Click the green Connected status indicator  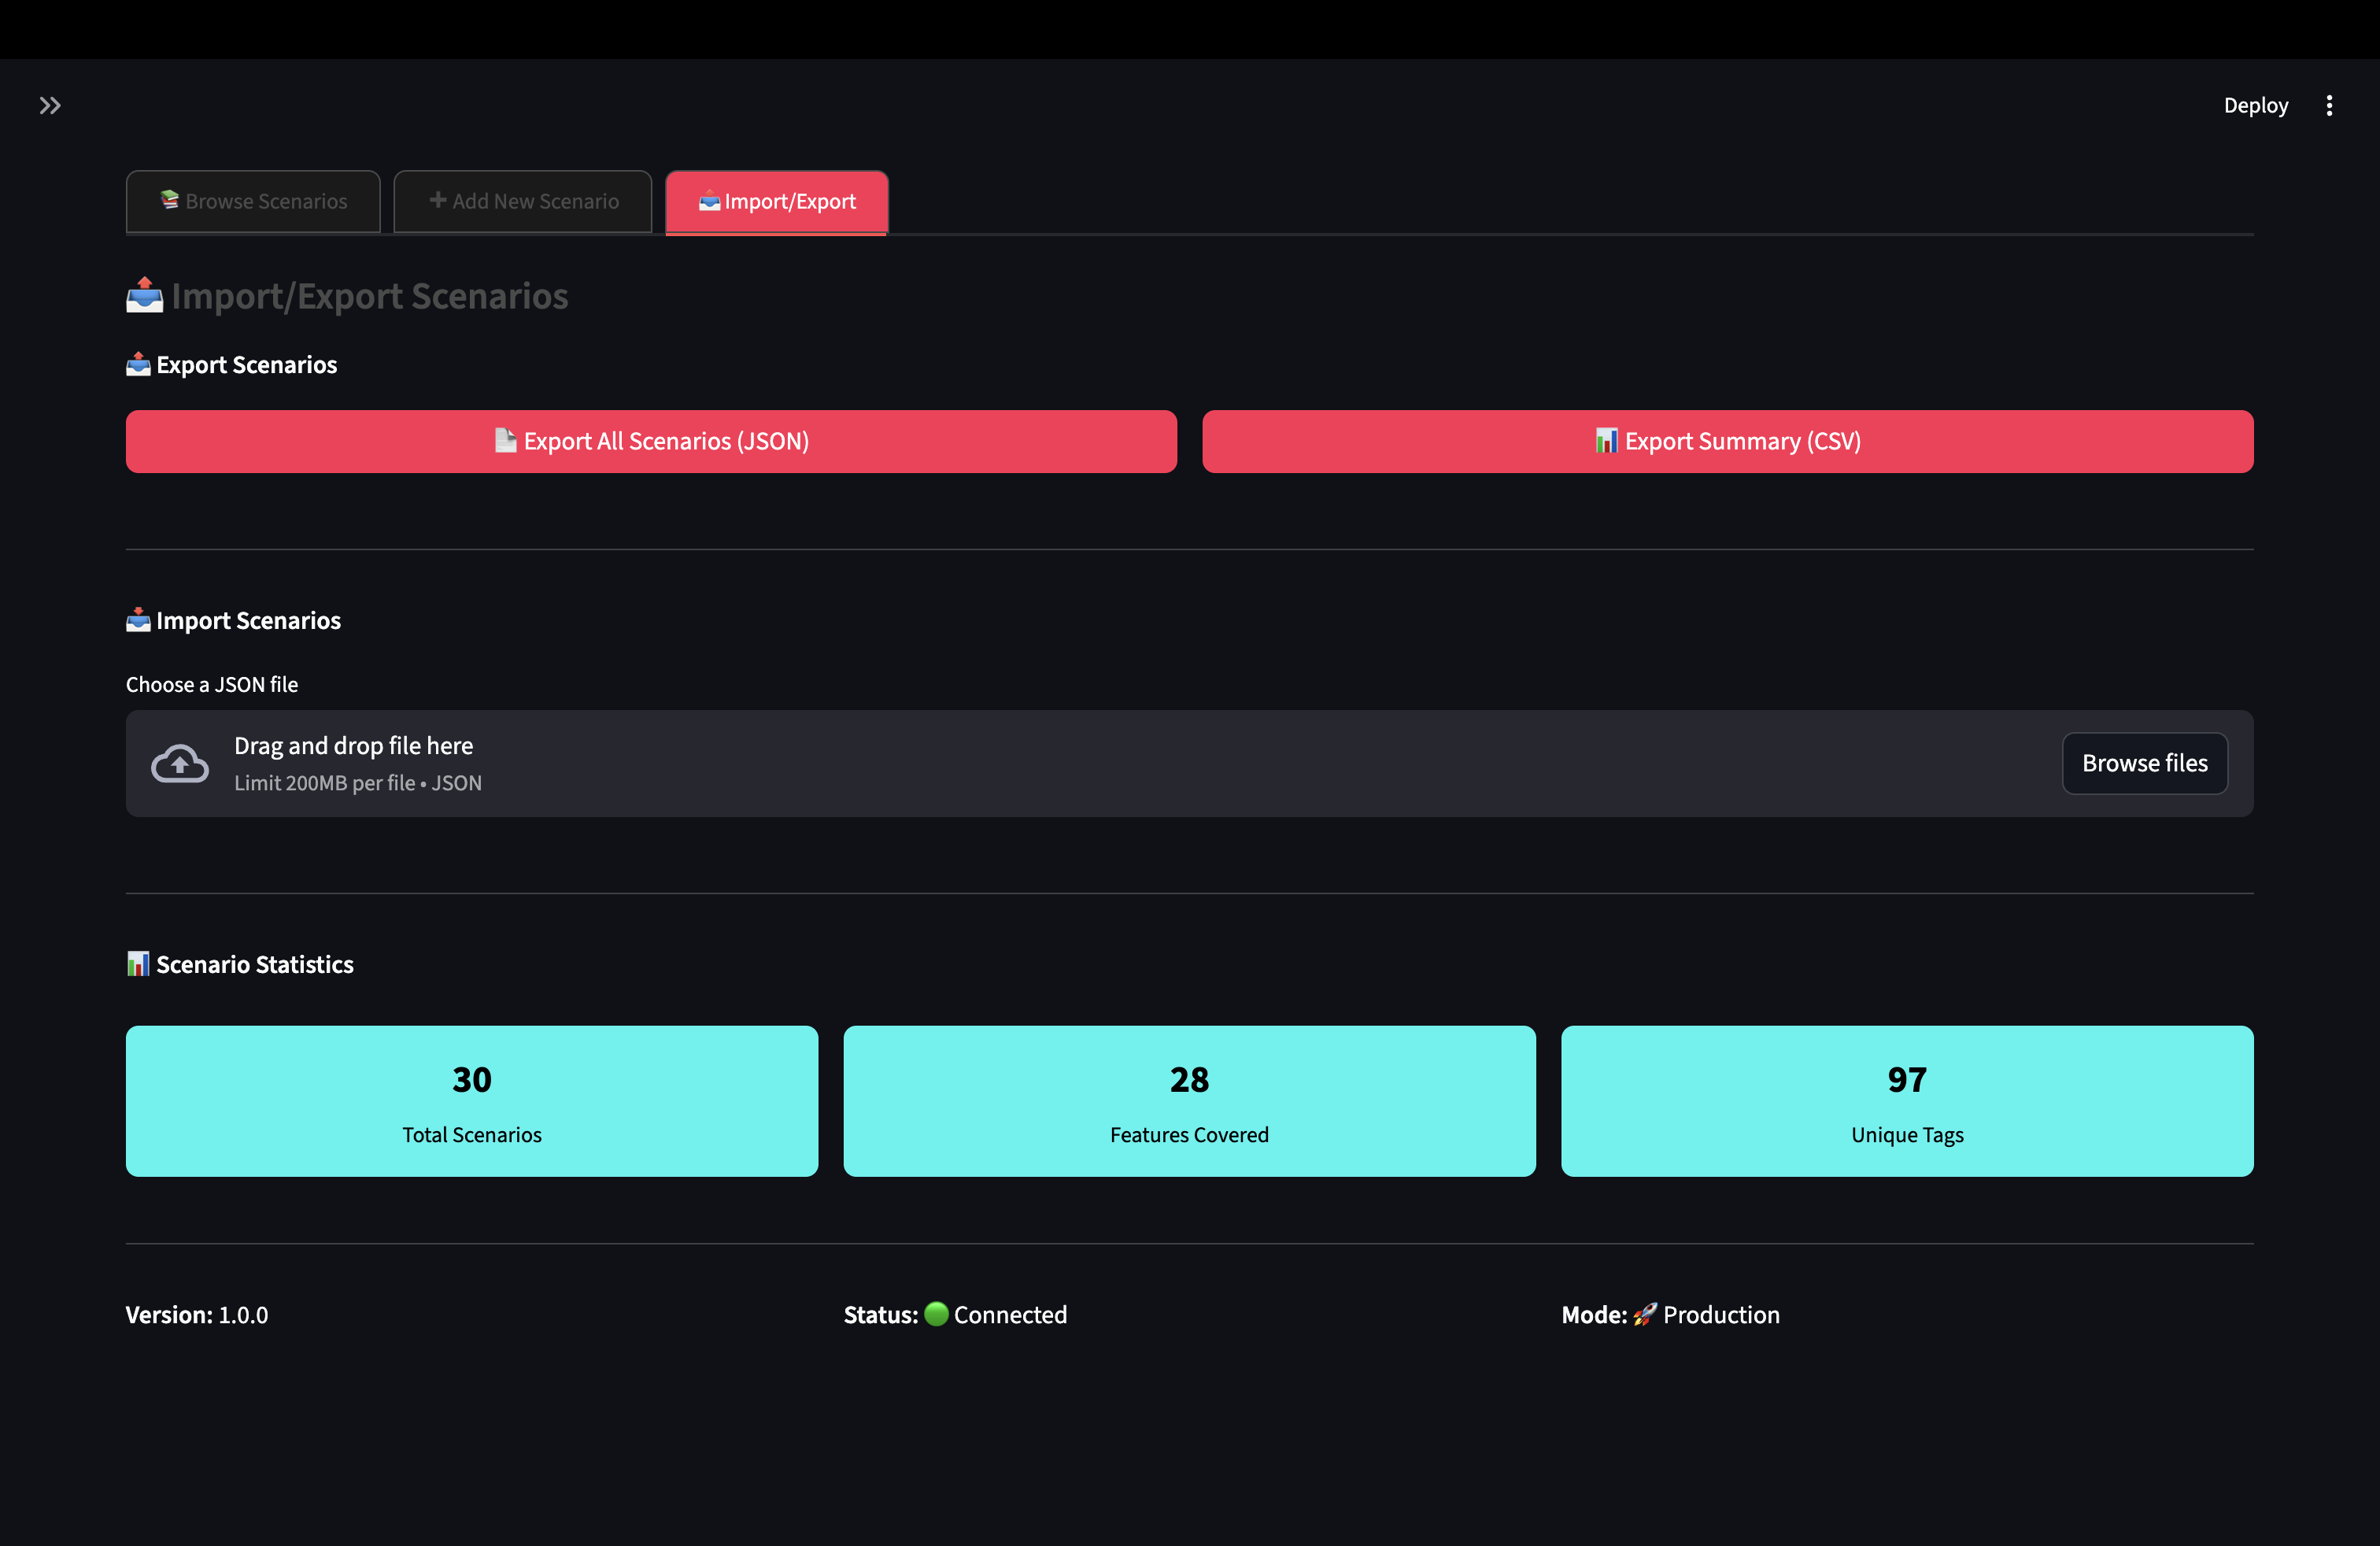click(x=936, y=1314)
